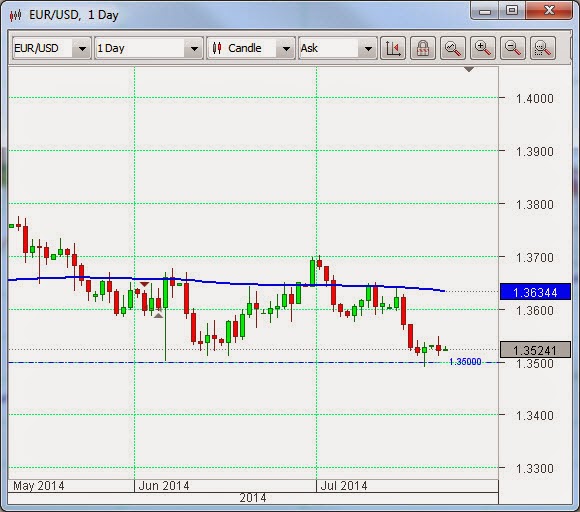Click the chart shift icon in toolbar

pyautogui.click(x=393, y=48)
